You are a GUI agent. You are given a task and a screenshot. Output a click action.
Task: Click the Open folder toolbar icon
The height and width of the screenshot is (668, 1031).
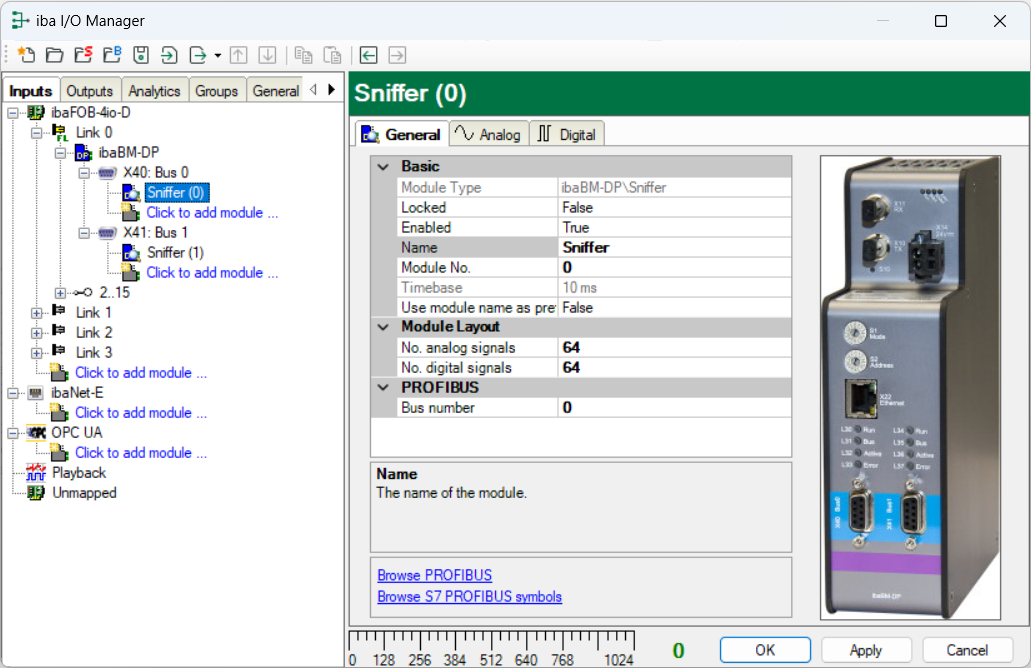55,55
